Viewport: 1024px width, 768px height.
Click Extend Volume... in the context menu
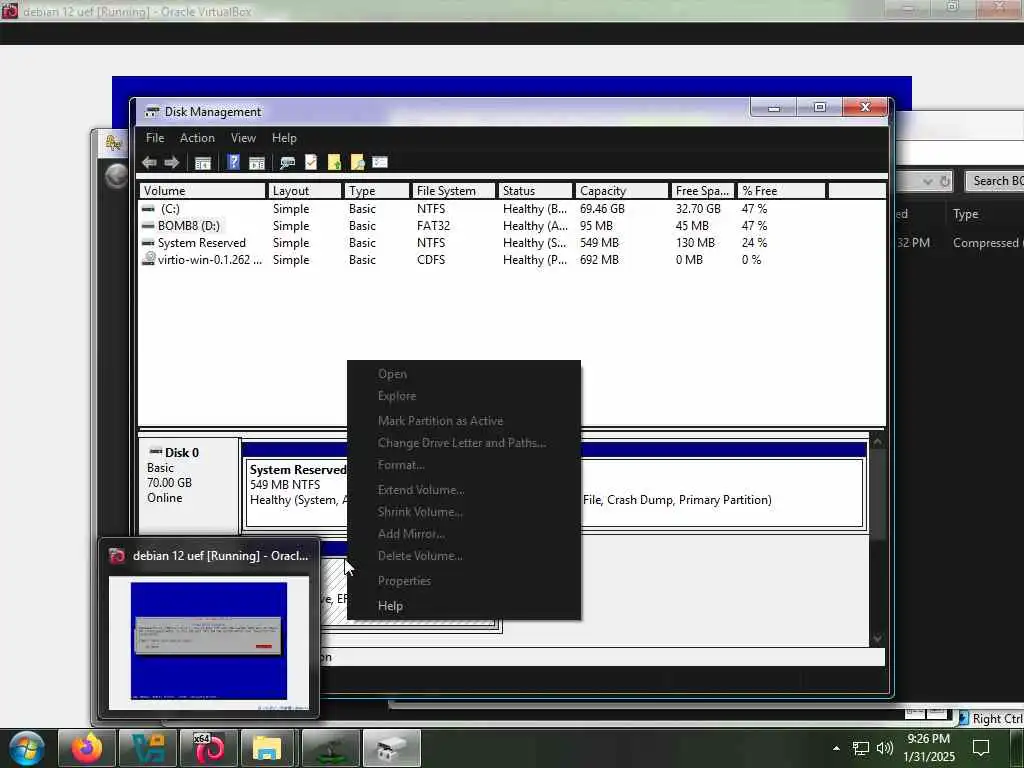pyautogui.click(x=421, y=490)
